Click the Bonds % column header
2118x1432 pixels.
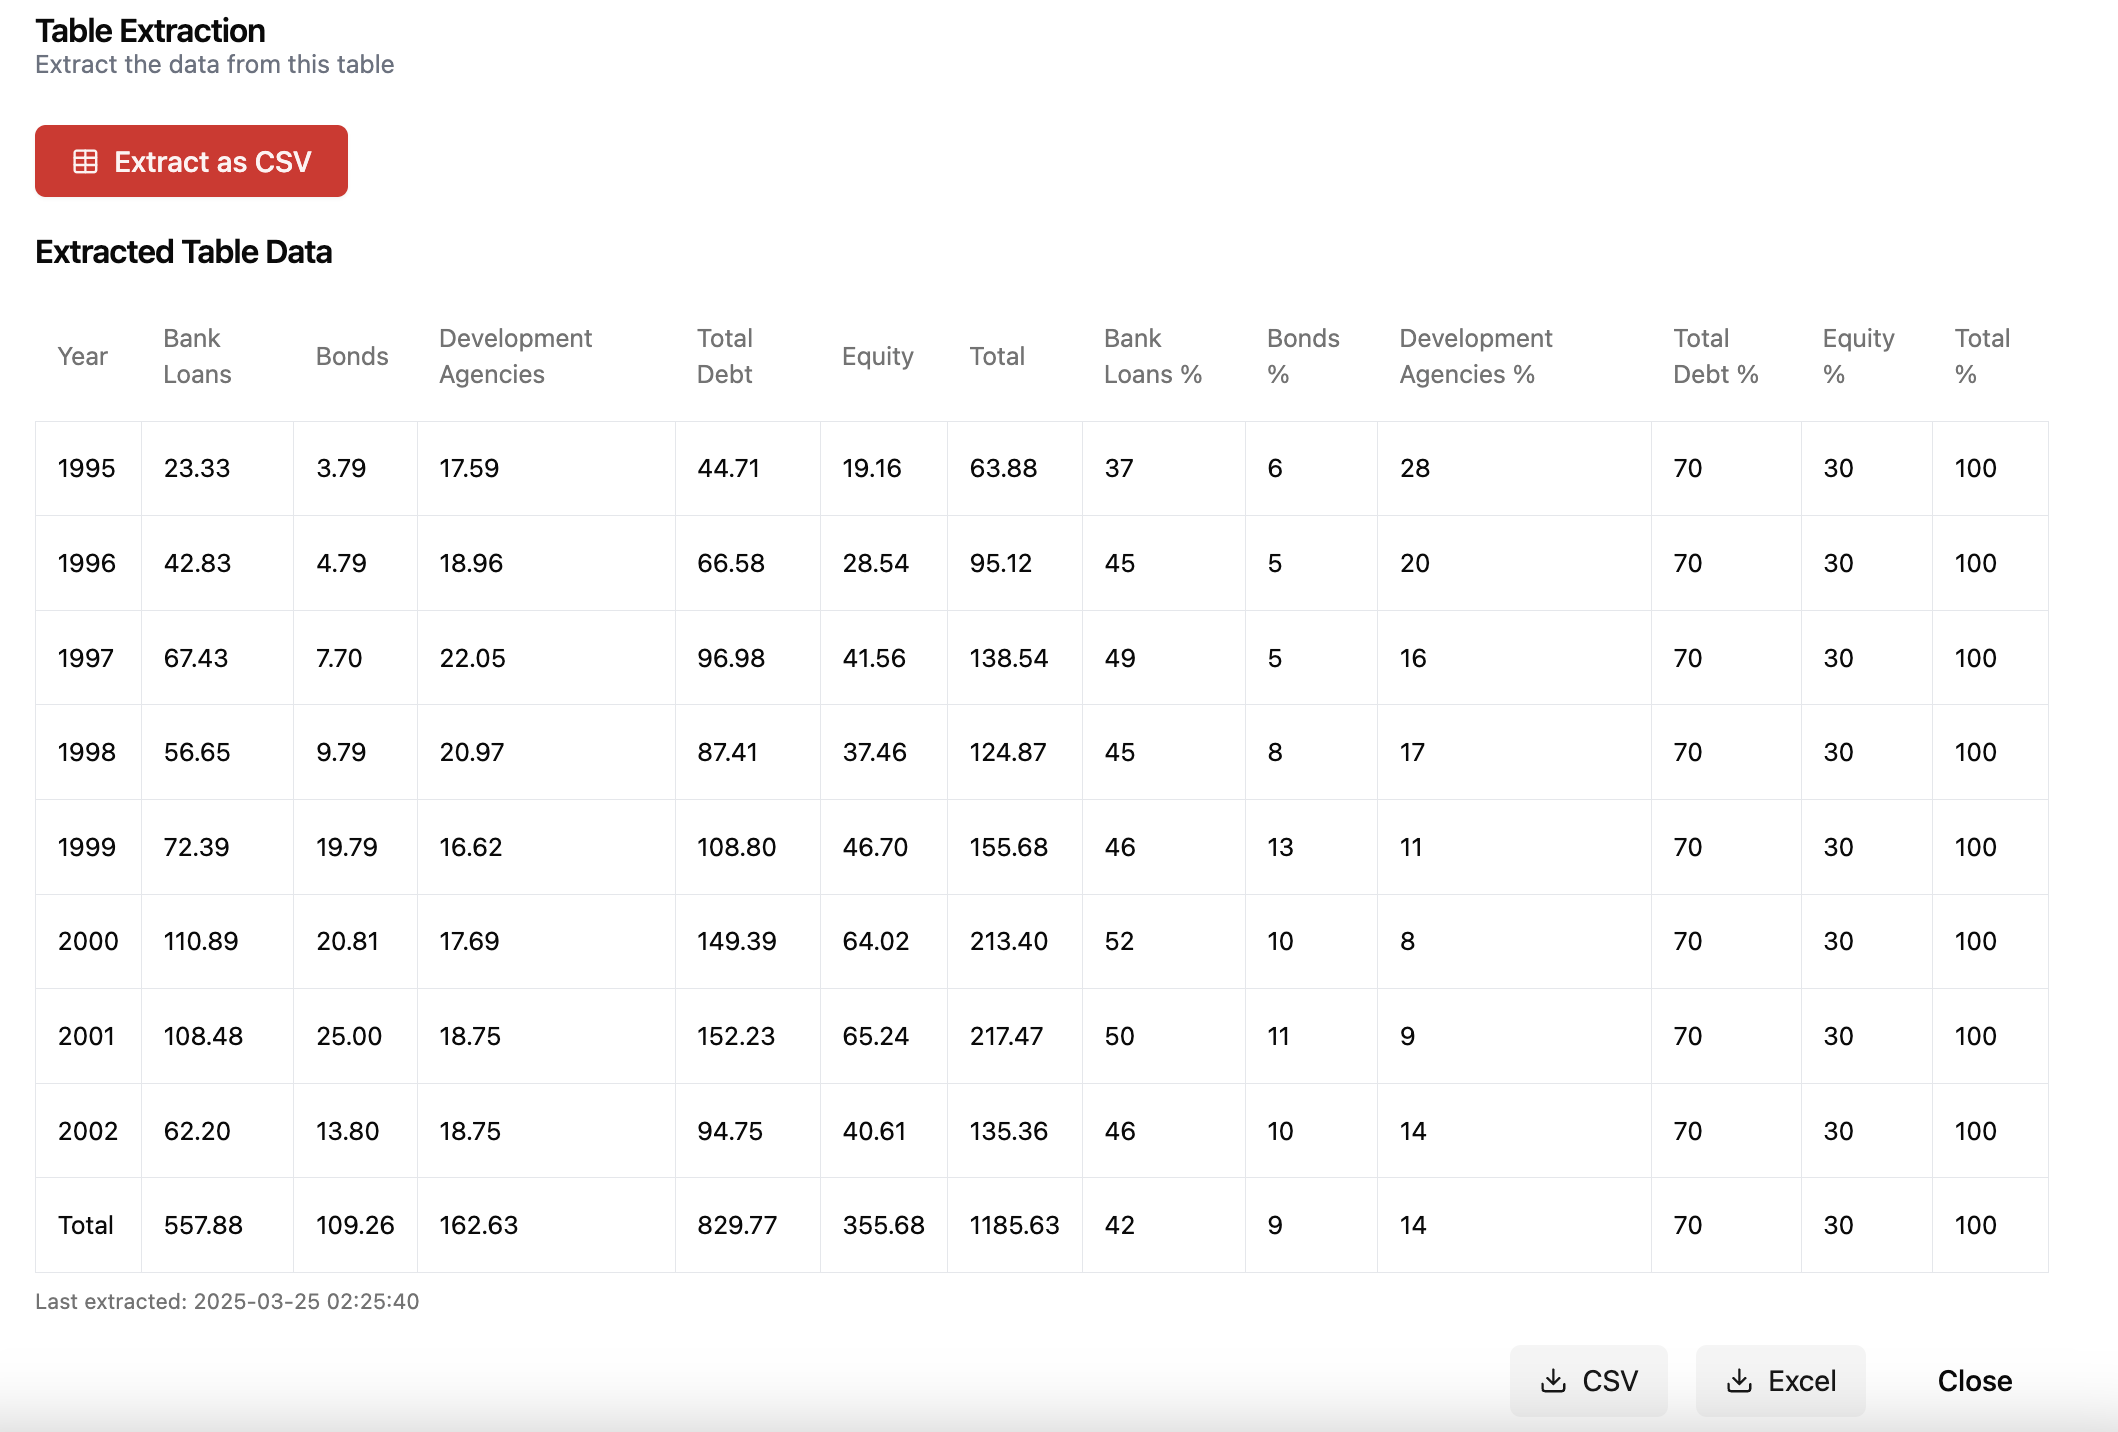click(1303, 356)
